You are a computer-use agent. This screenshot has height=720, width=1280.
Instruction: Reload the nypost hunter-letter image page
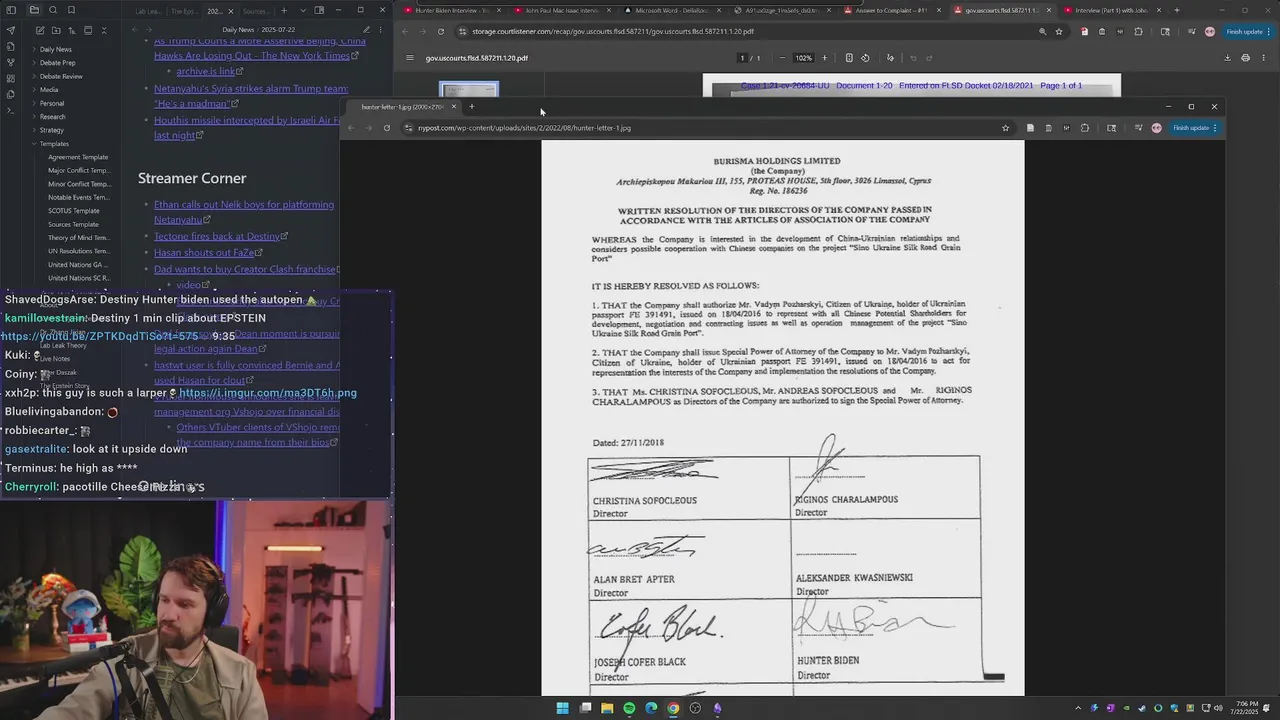[386, 128]
